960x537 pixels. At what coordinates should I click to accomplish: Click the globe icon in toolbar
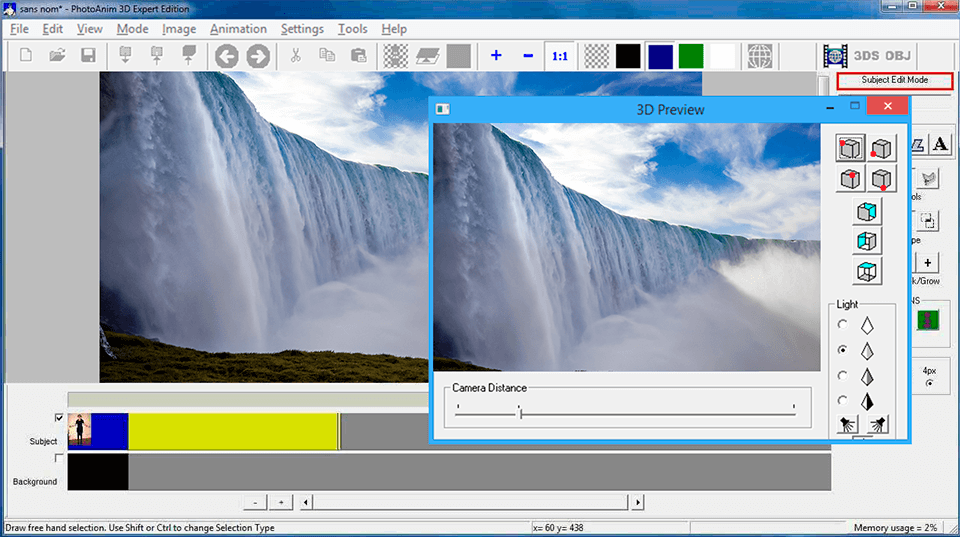point(760,56)
